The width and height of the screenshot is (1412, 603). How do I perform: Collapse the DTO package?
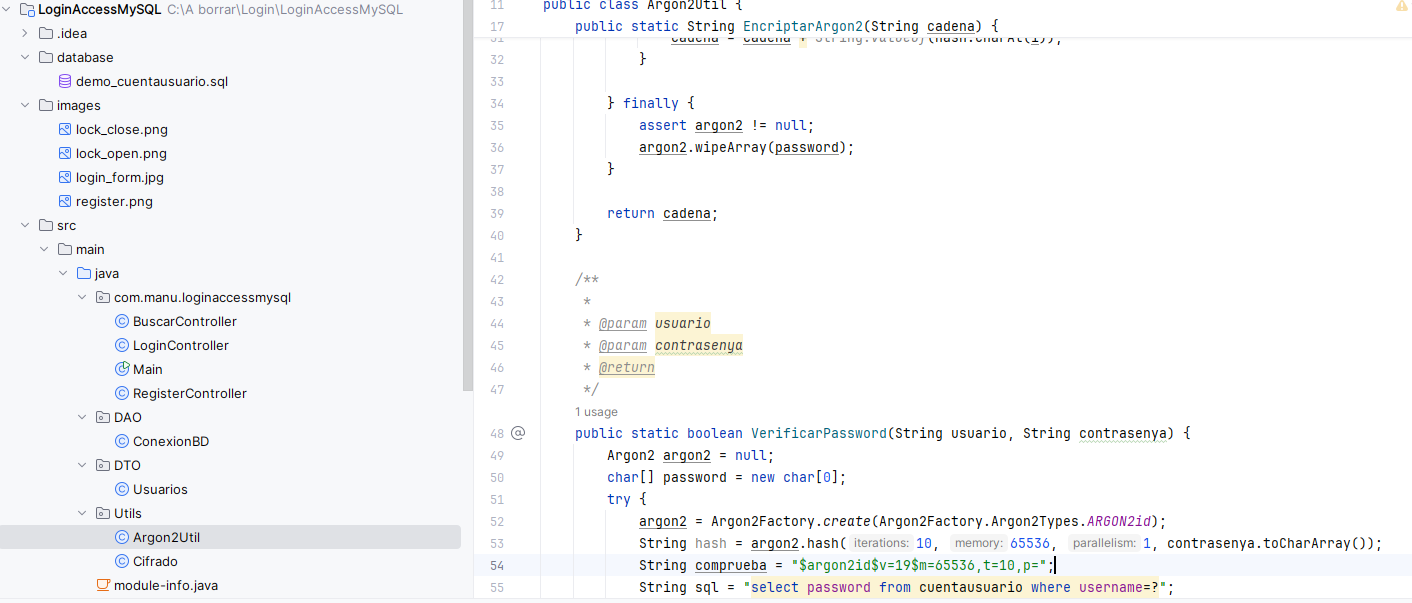(x=83, y=465)
